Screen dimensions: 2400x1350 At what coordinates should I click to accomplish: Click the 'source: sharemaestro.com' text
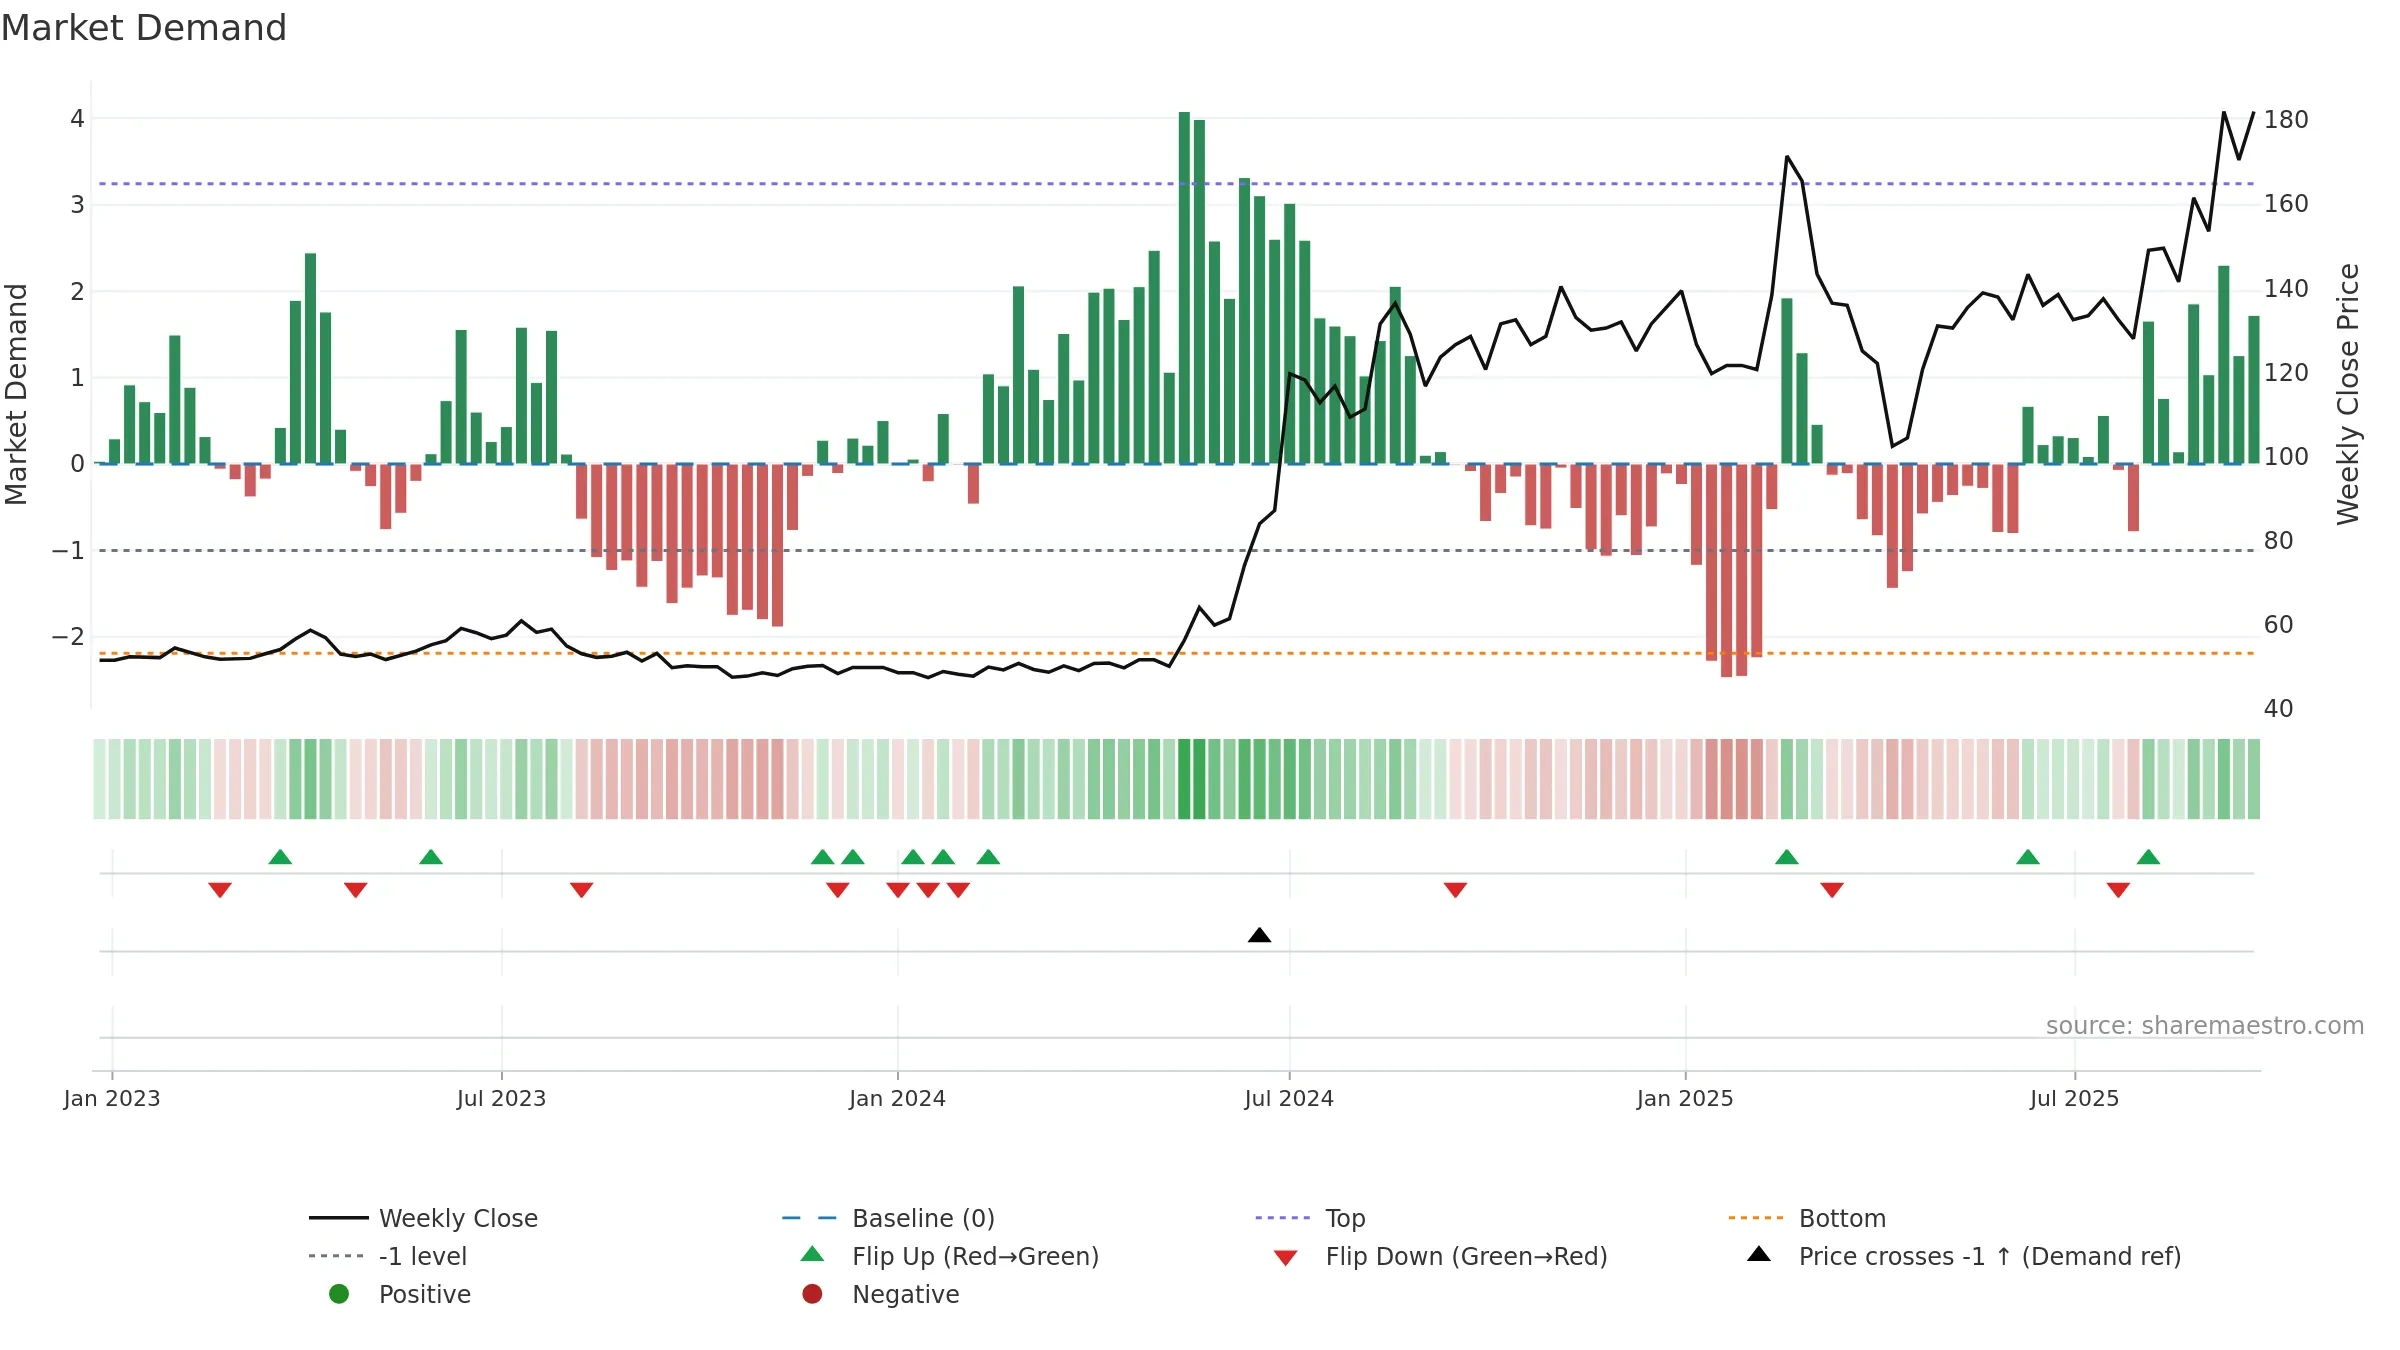click(x=2205, y=1025)
